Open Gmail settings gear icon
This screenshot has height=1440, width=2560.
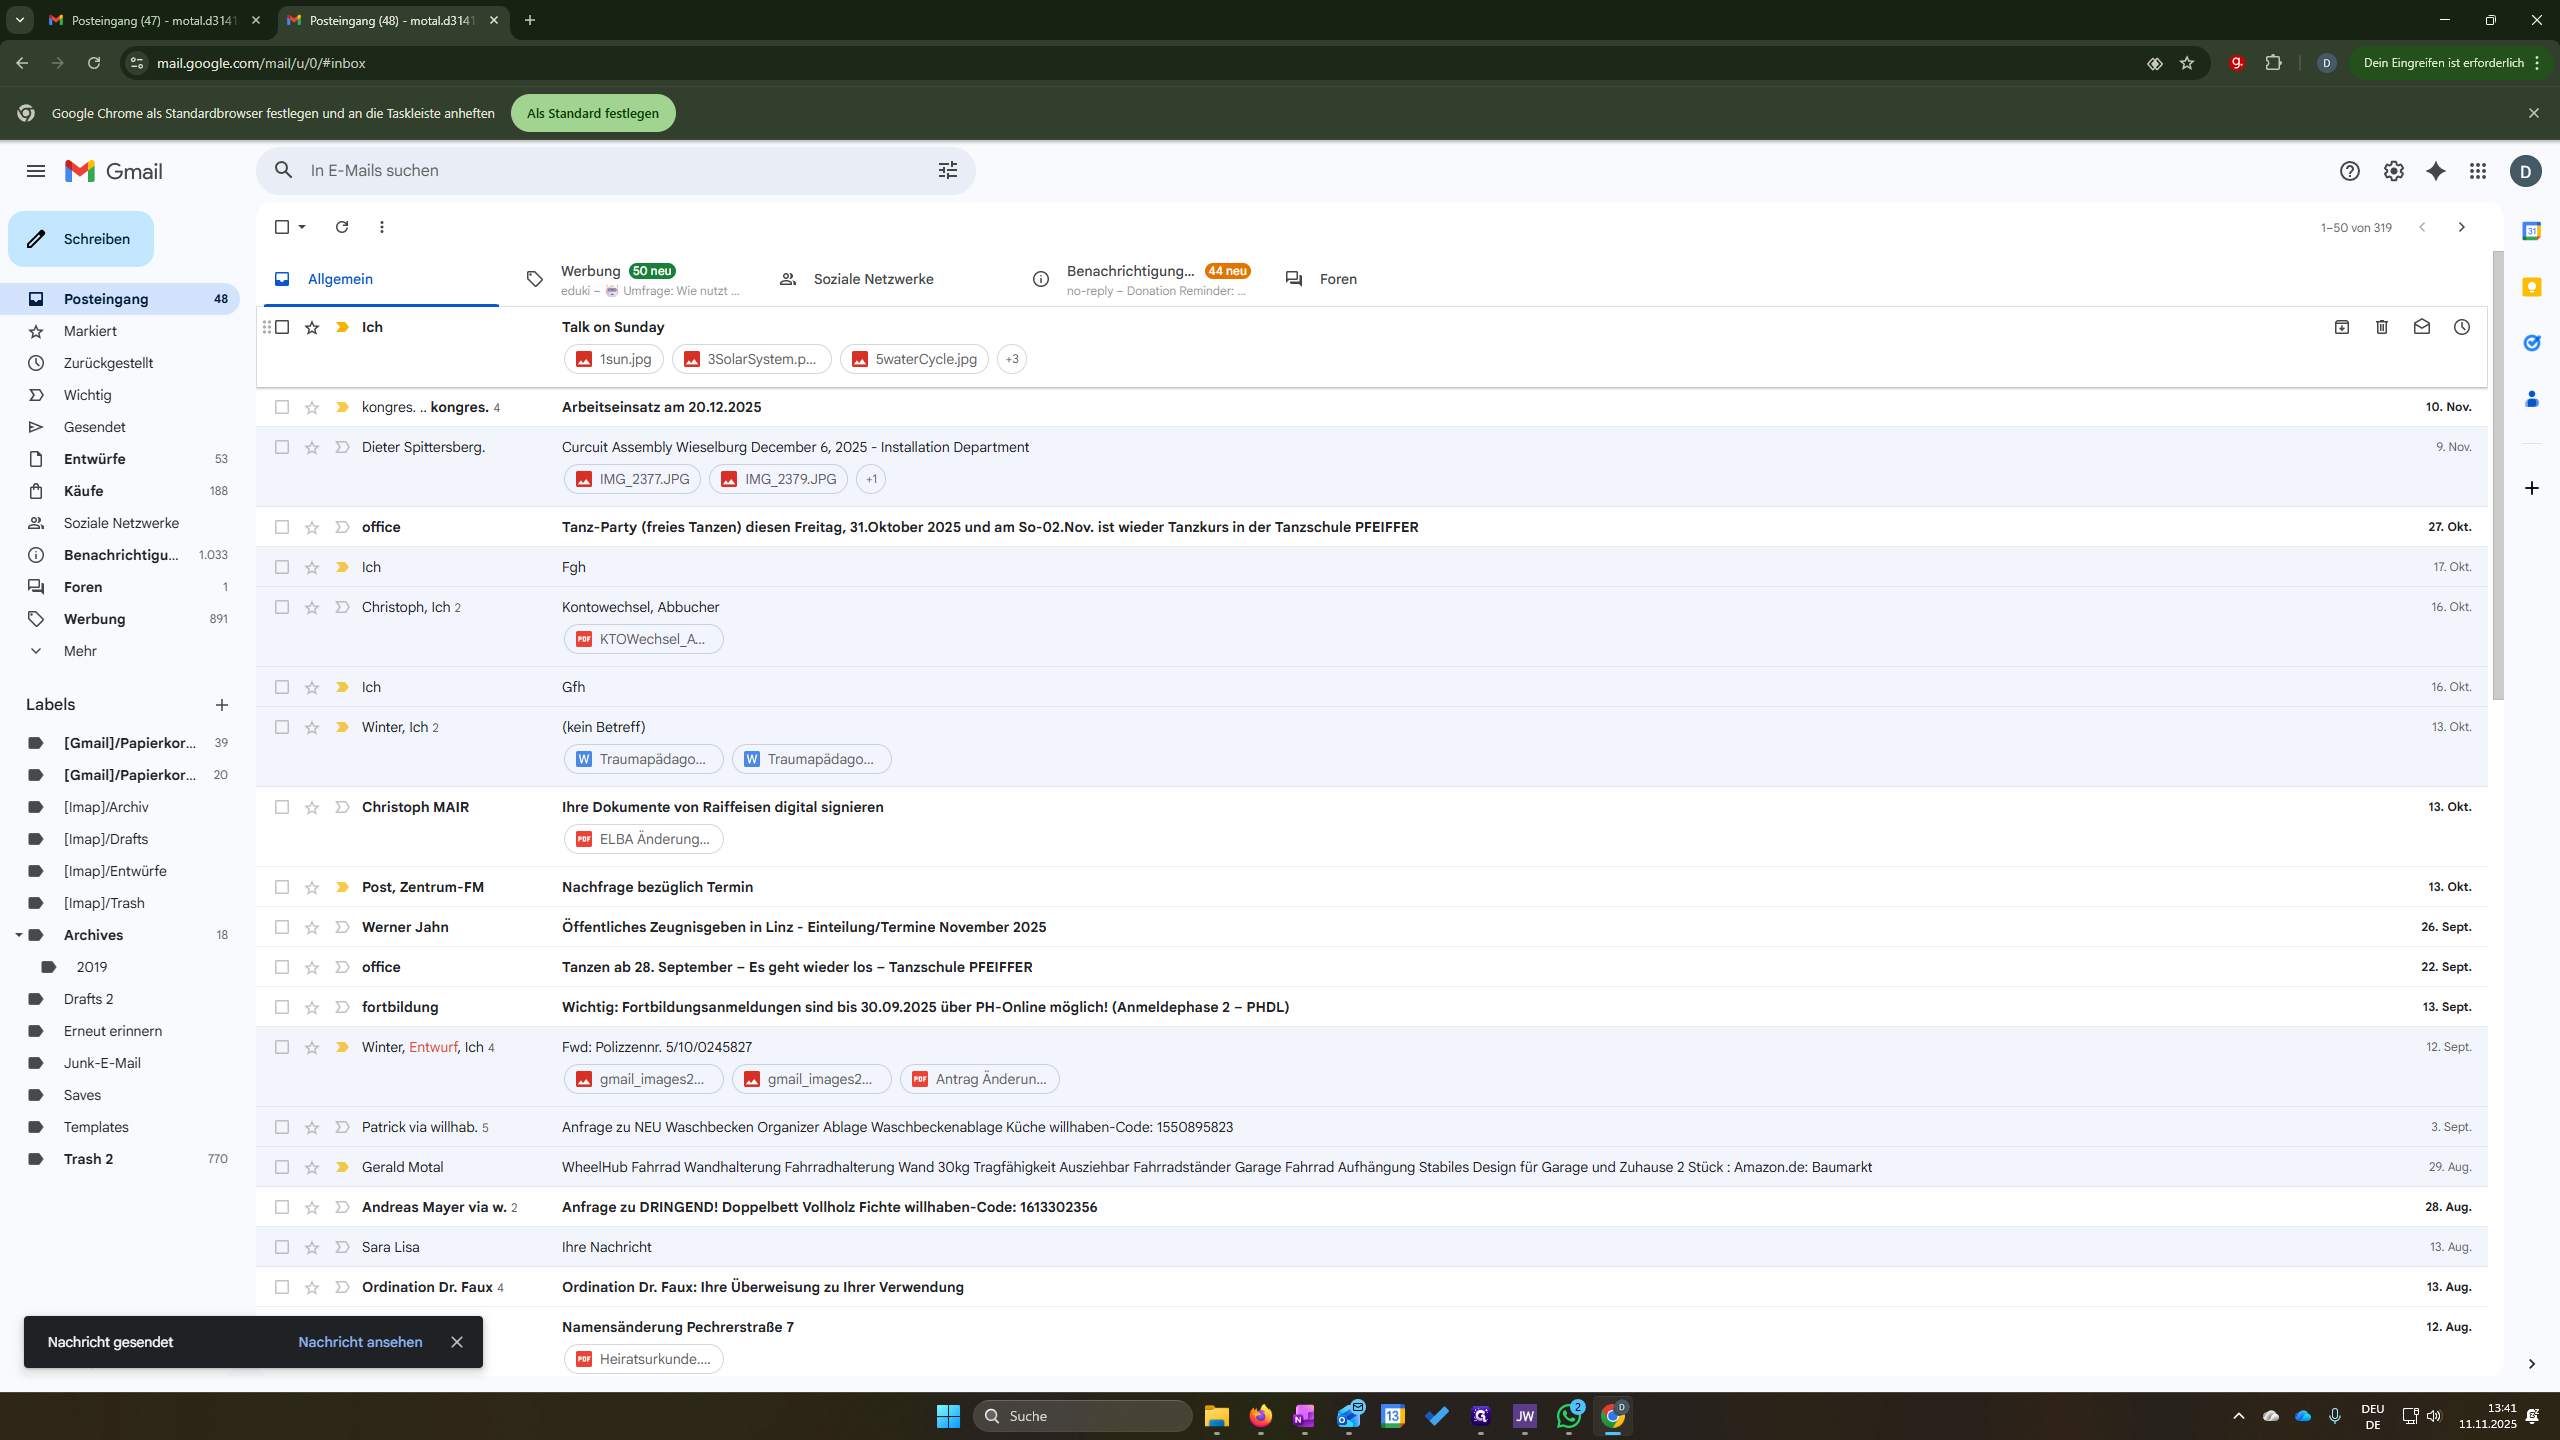(x=2393, y=171)
